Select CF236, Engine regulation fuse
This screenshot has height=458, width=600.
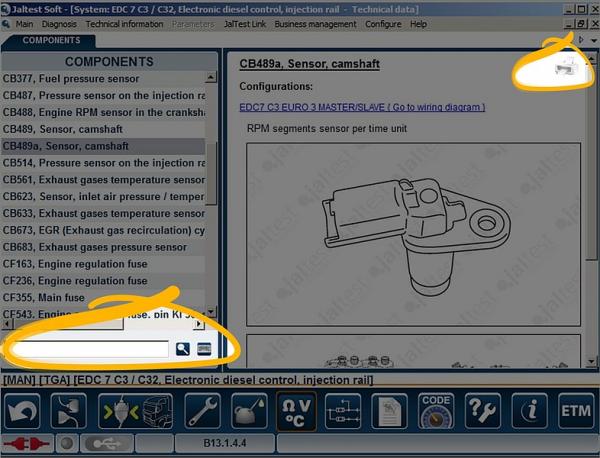pos(103,281)
